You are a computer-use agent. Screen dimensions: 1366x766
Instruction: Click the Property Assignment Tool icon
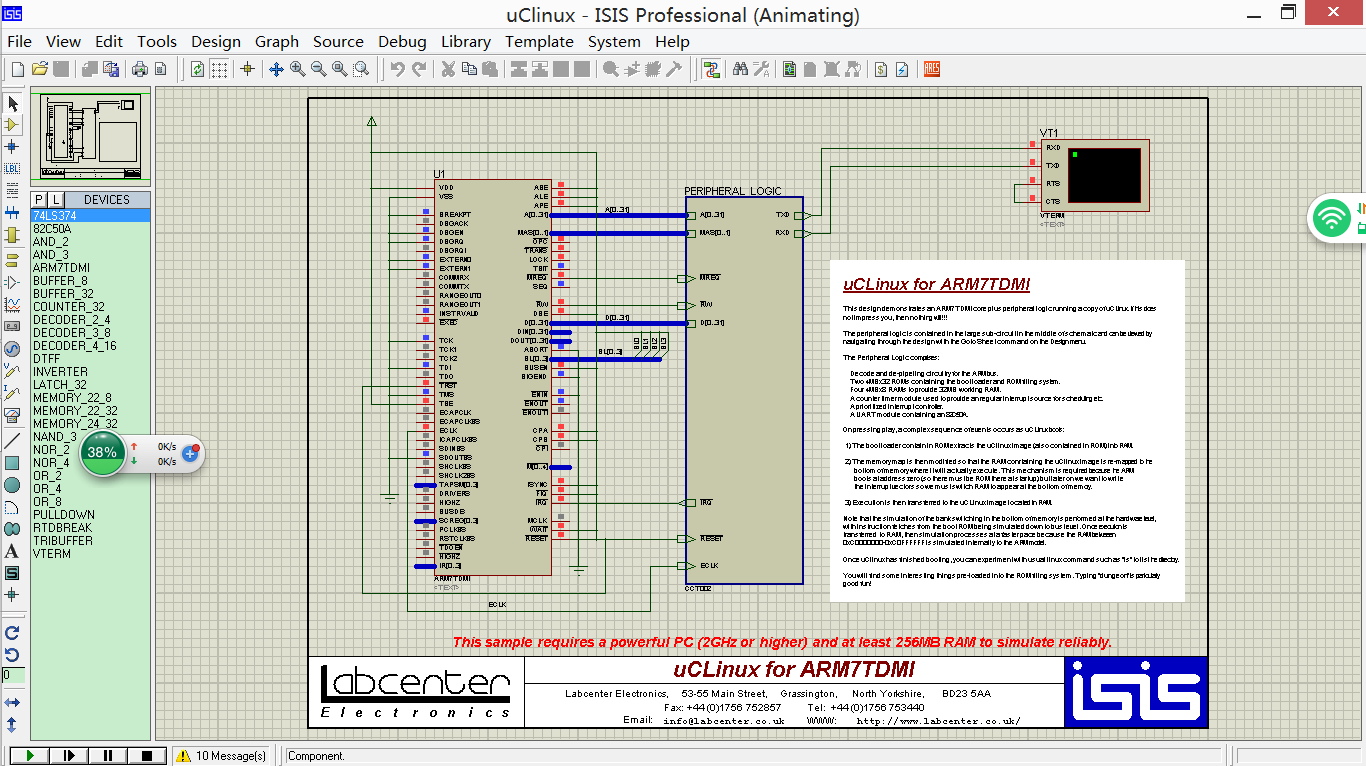pos(761,69)
